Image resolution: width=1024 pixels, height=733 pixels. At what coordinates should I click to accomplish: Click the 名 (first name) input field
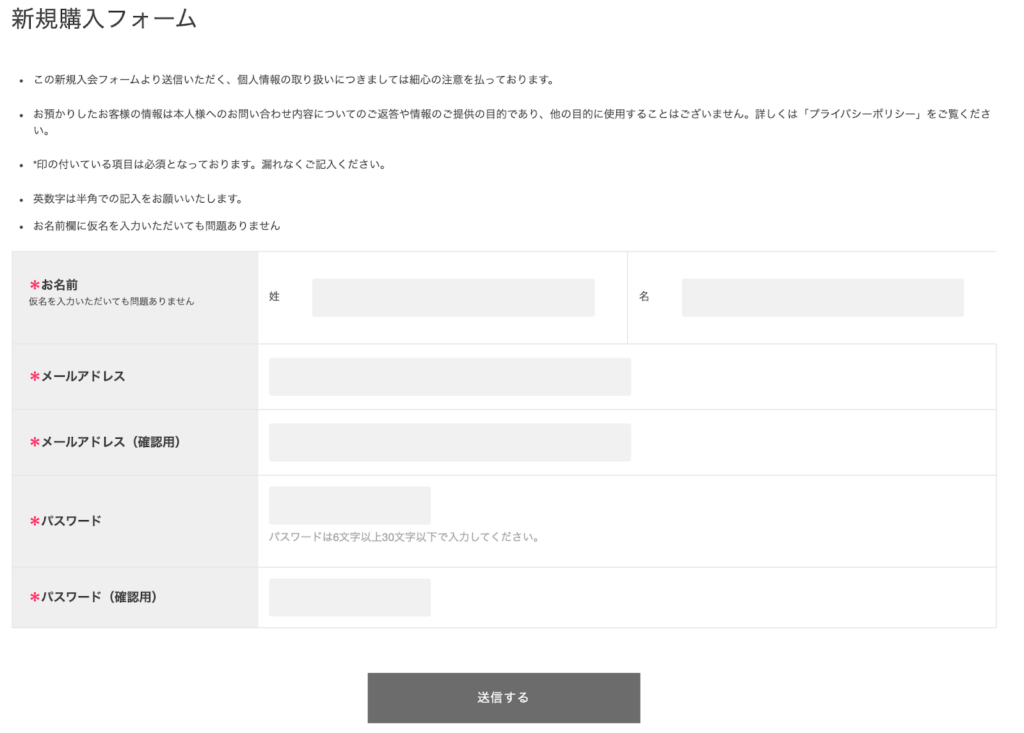(821, 297)
